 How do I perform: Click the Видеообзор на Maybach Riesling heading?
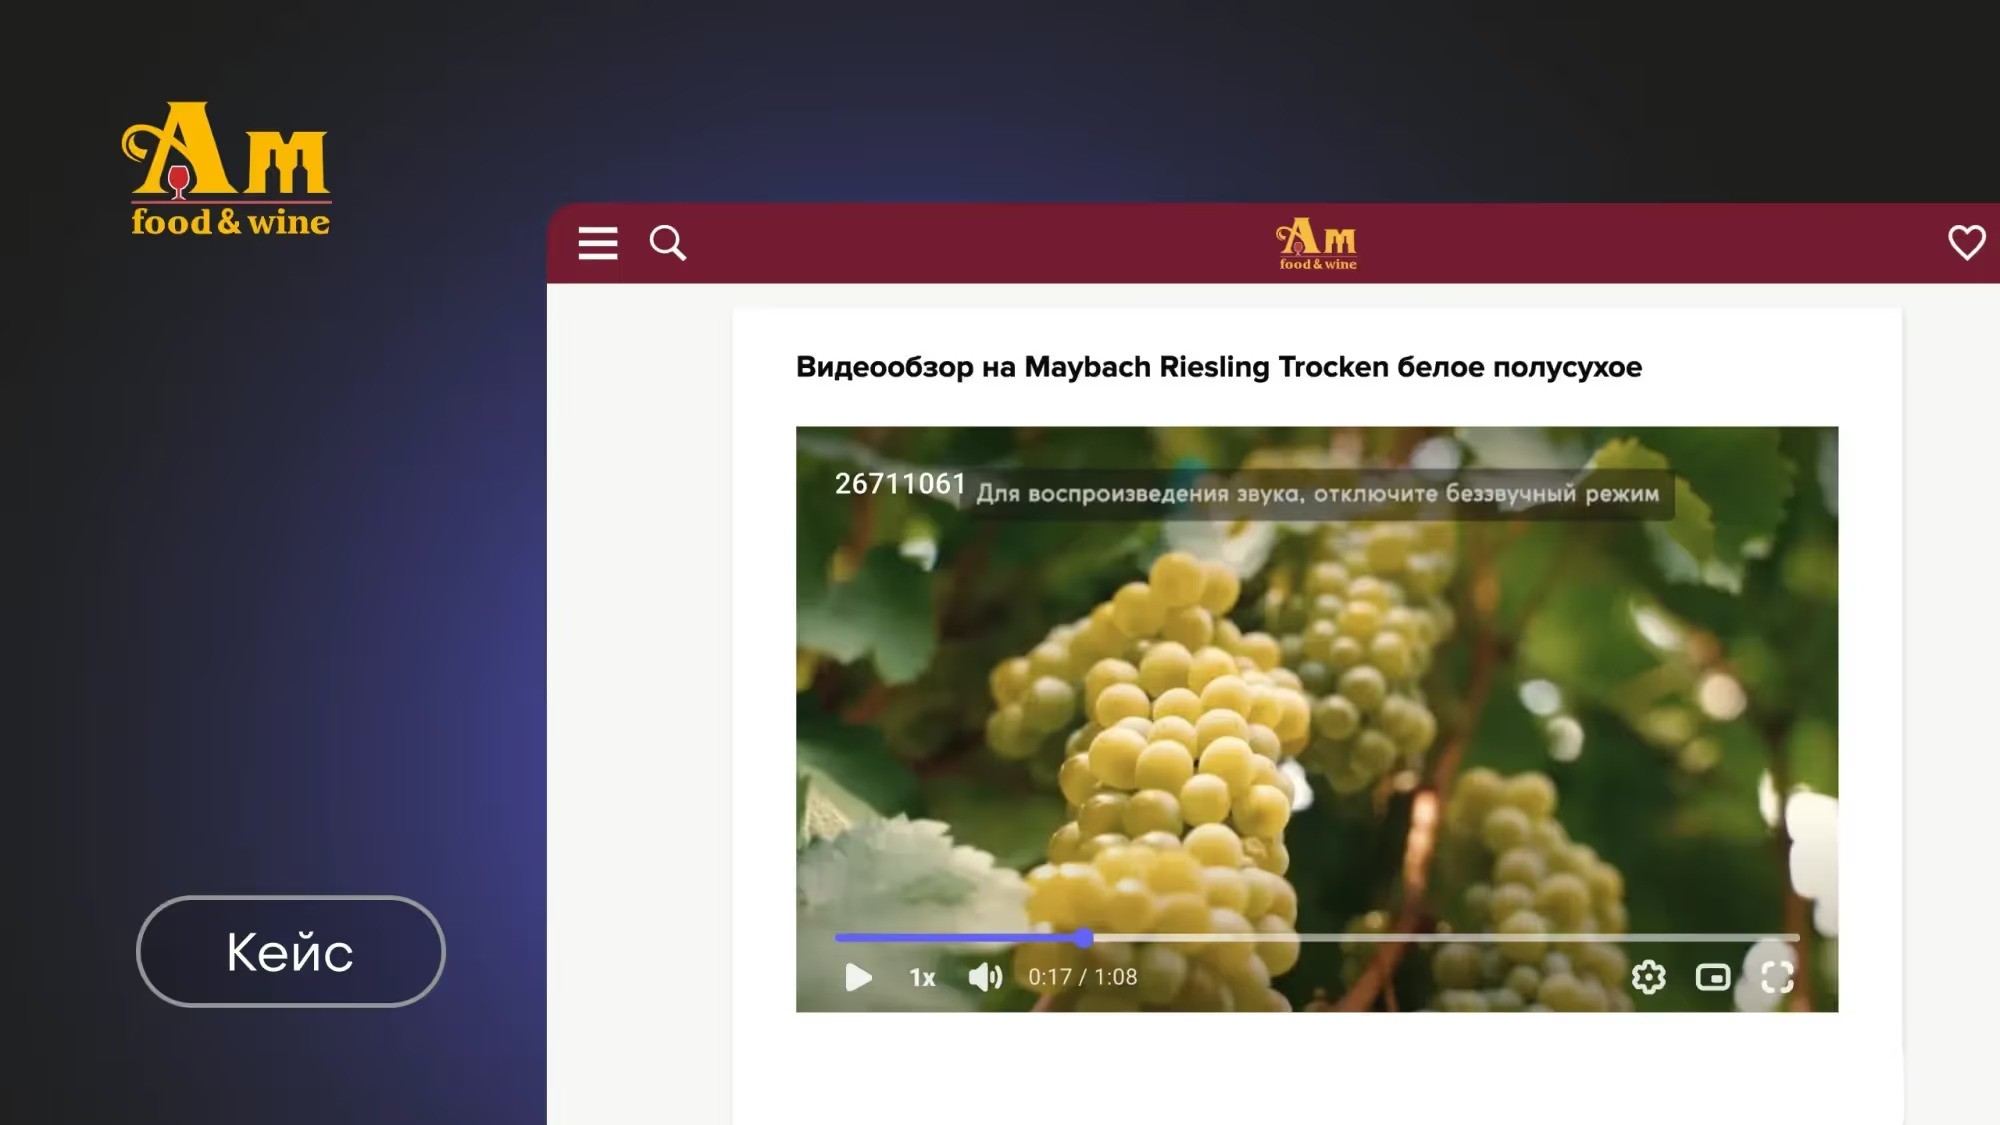click(1218, 367)
